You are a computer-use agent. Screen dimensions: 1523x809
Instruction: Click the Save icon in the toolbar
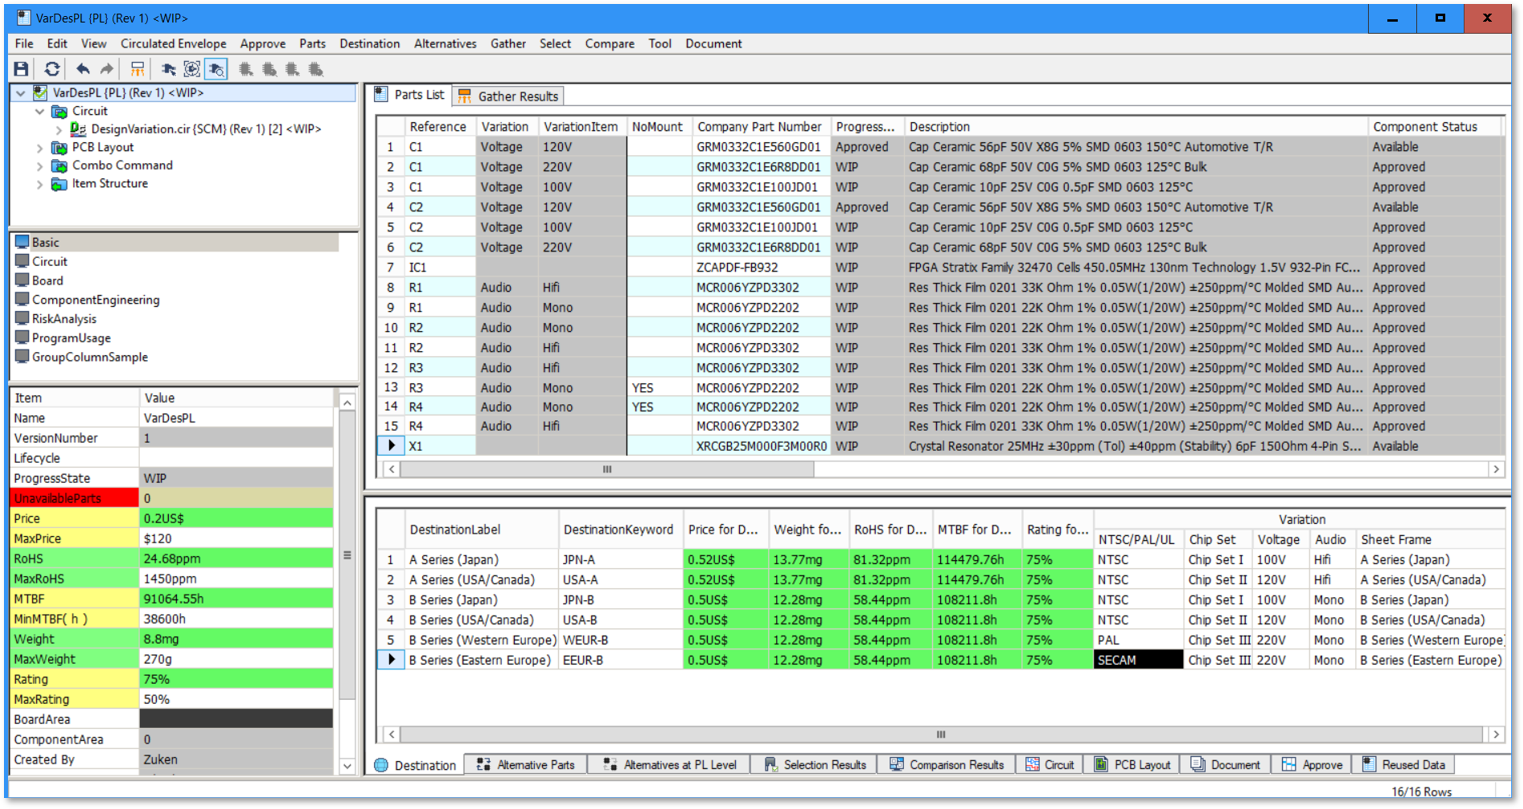tap(21, 68)
